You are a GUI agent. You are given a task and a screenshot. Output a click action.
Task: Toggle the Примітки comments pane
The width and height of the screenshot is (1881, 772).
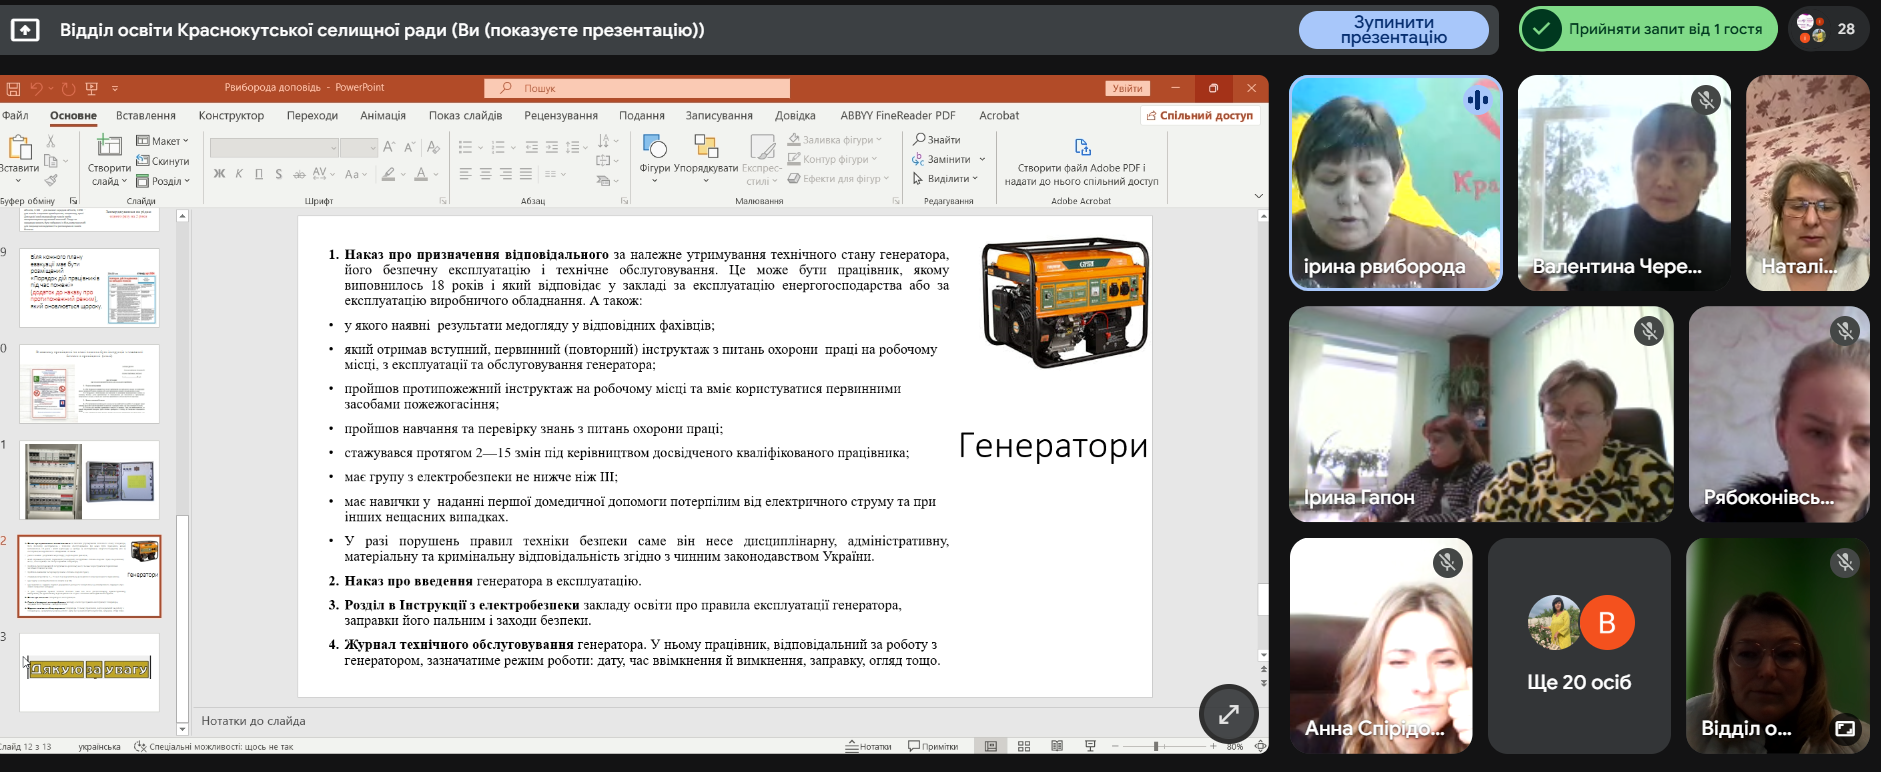pos(933,746)
